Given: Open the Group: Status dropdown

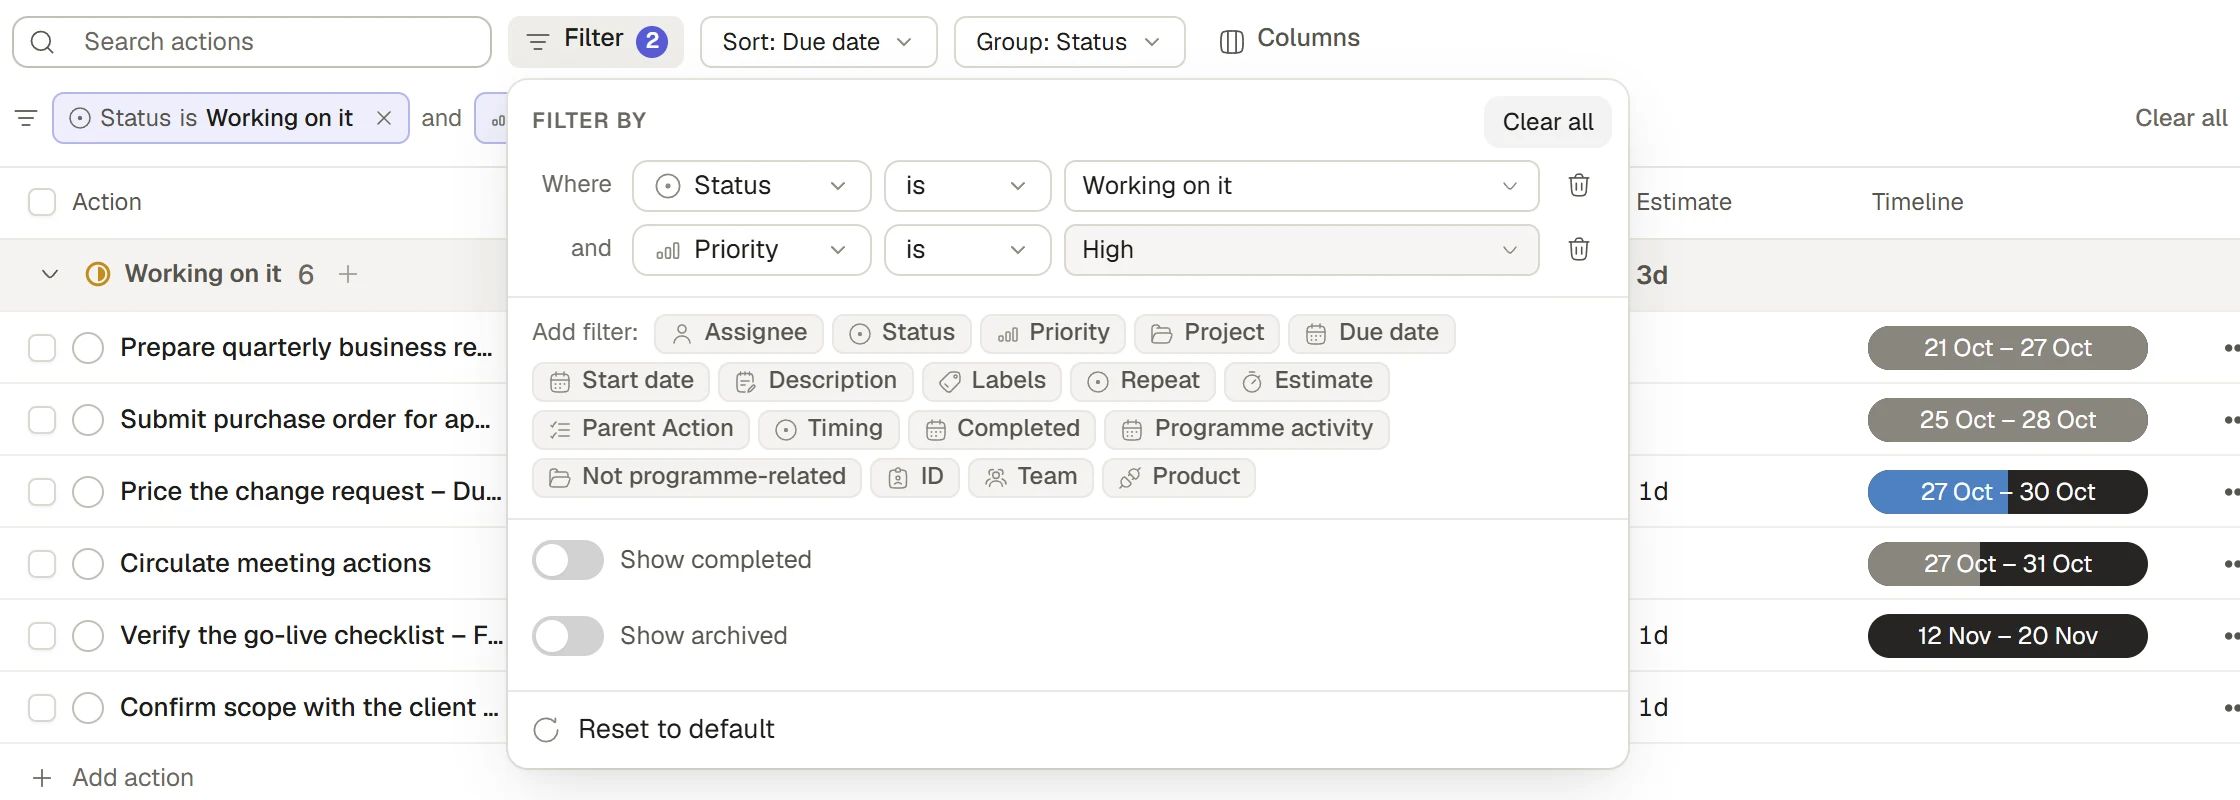Looking at the screenshot, I should (1070, 42).
